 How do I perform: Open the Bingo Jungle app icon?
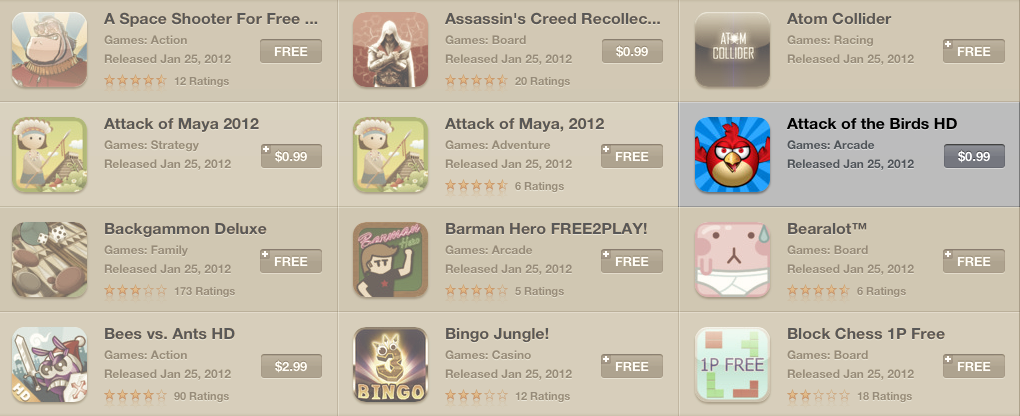[x=390, y=365]
